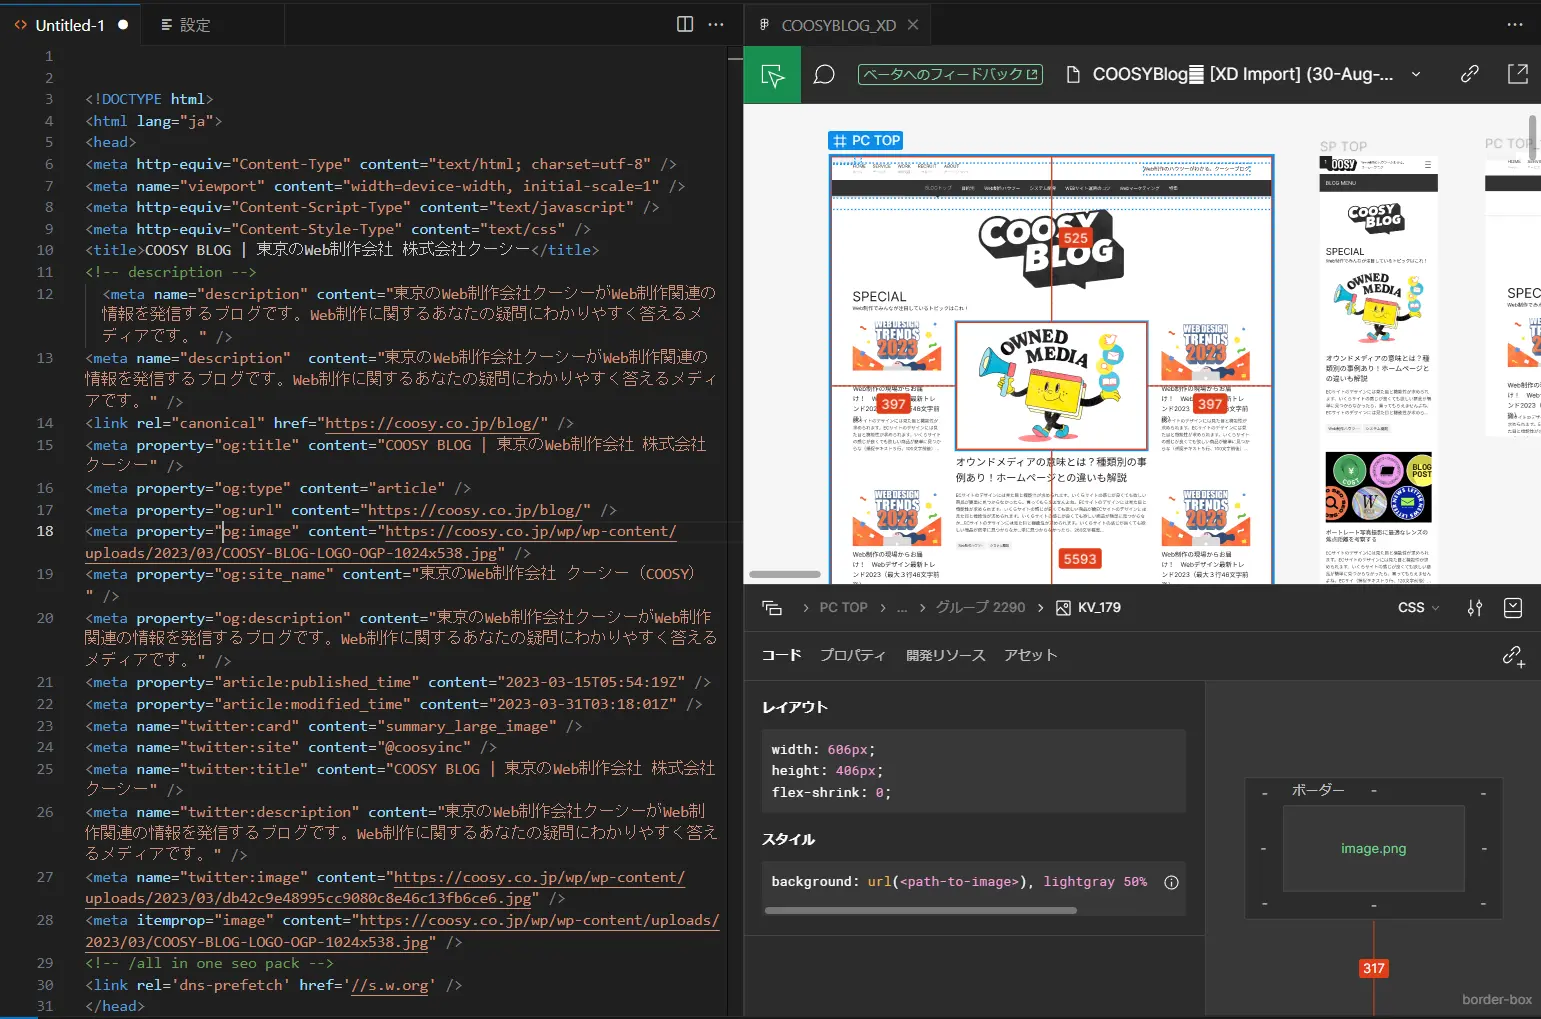Viewport: 1541px width, 1019px height.
Task: Click the checklist panel icon
Action: coord(1513,607)
